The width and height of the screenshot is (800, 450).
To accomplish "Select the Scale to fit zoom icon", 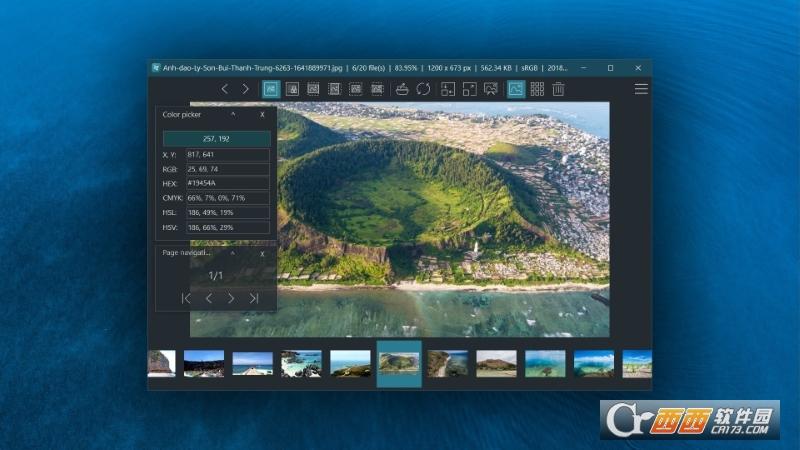I will pos(356,89).
